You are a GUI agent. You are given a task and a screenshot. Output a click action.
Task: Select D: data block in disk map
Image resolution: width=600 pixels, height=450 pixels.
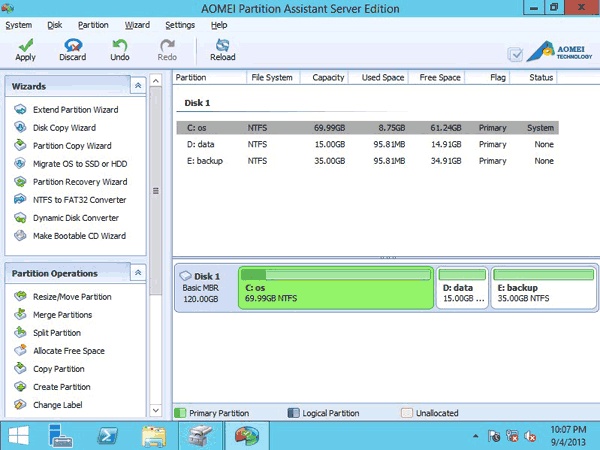pos(462,287)
